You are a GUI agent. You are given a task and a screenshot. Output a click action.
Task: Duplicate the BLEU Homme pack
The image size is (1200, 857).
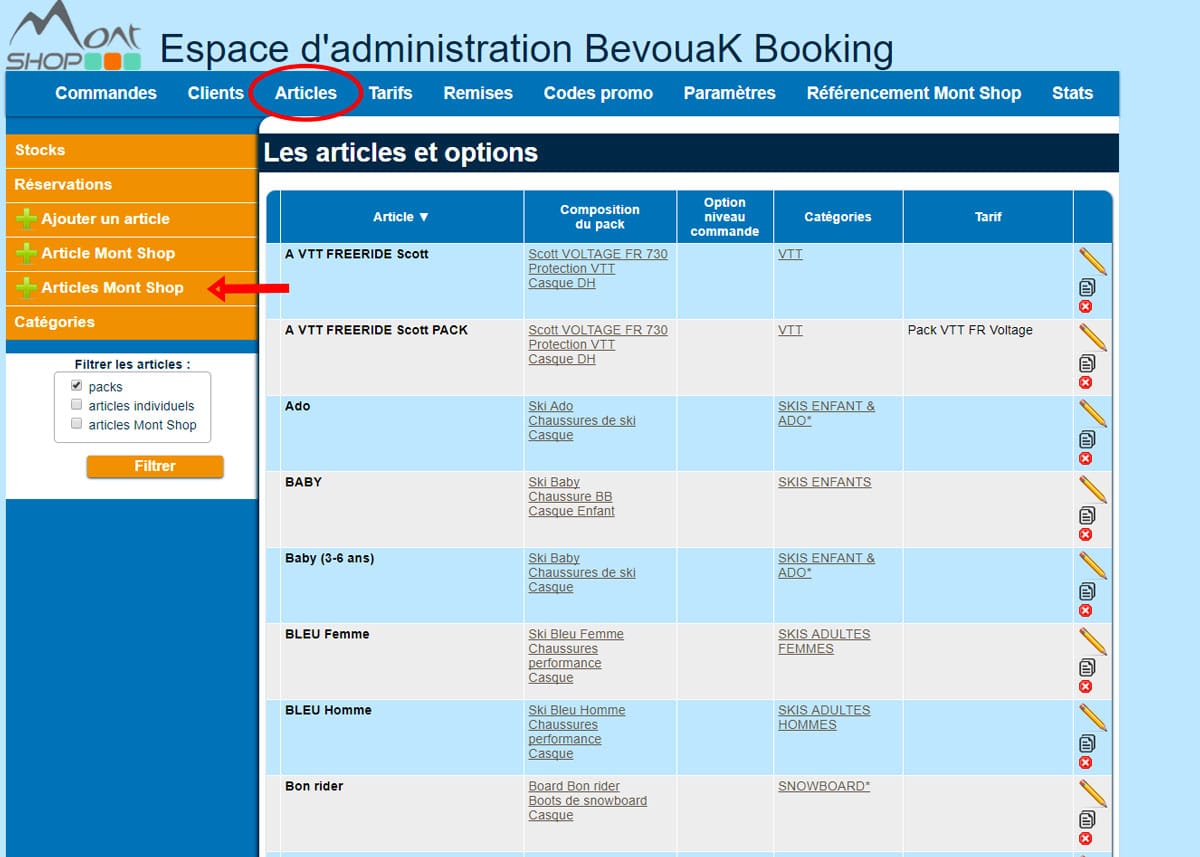pyautogui.click(x=1087, y=743)
